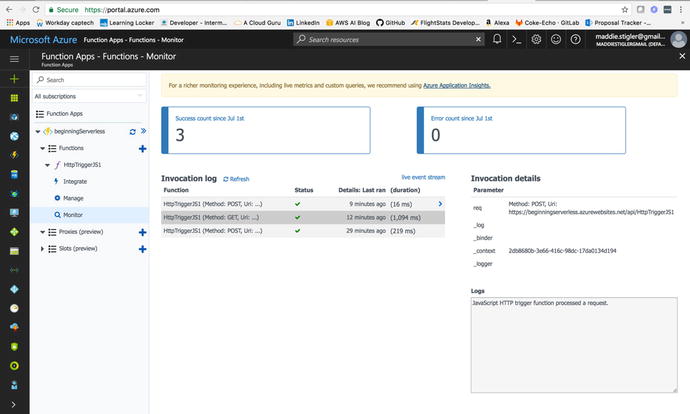The width and height of the screenshot is (690, 414).
Task: Expand the Proxies (preview) node
Action: (42, 231)
